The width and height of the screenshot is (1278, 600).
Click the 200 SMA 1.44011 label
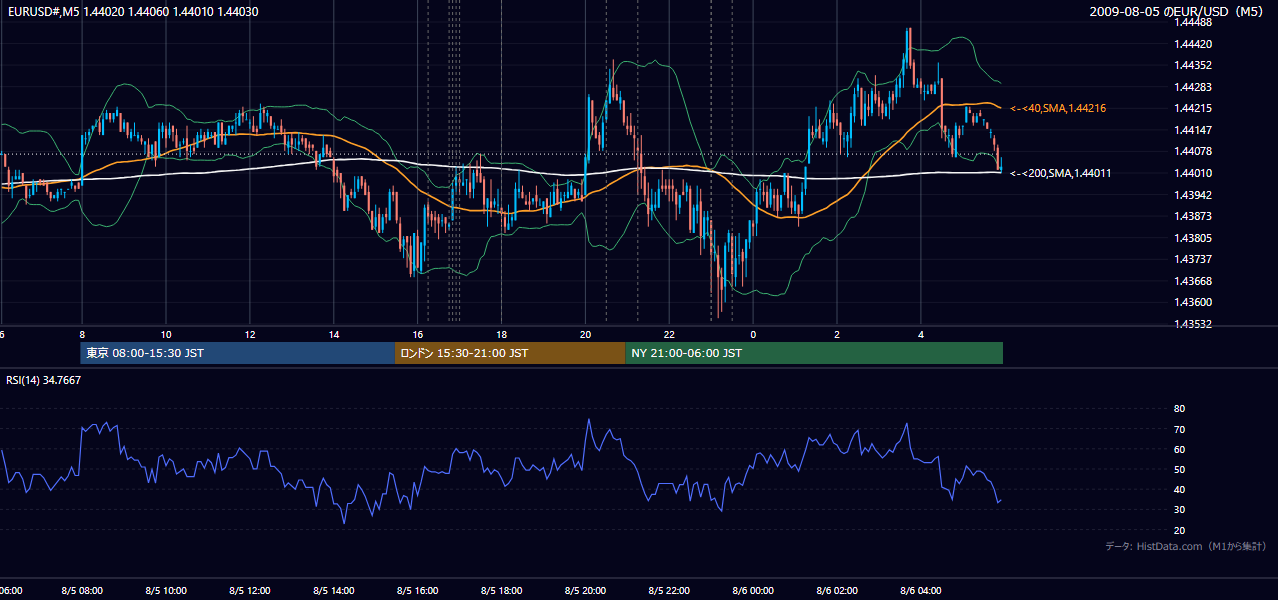(x=1060, y=173)
